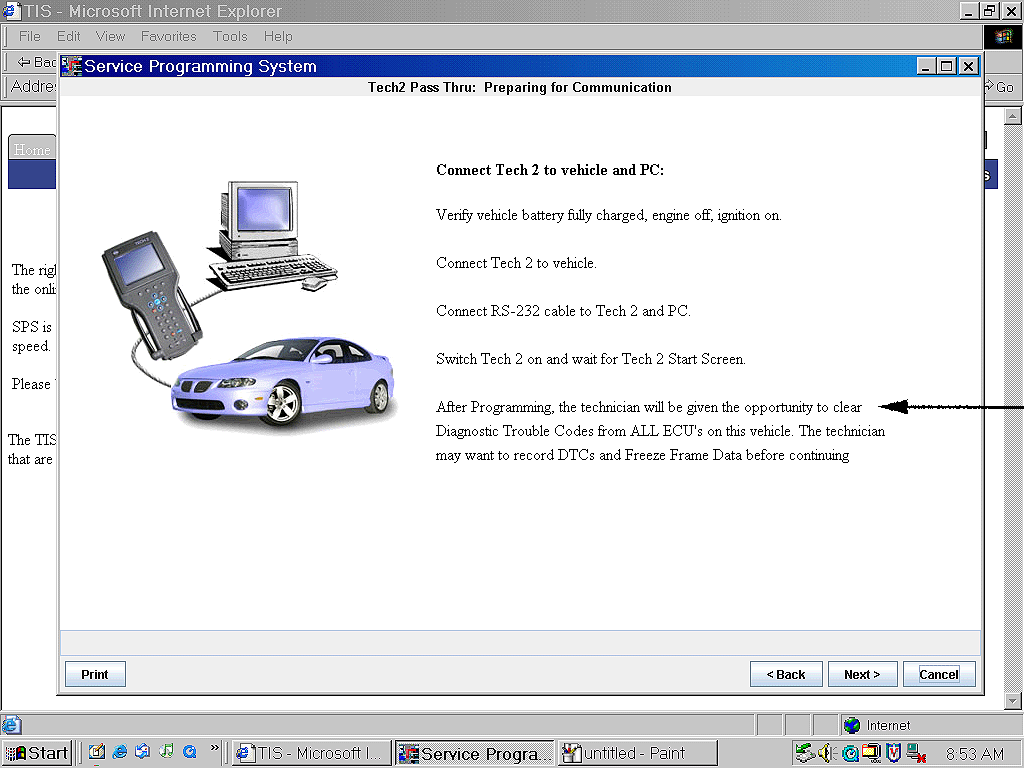The width and height of the screenshot is (1024, 768).
Task: Switch to untitled - Paint in taskbar
Action: click(636, 753)
